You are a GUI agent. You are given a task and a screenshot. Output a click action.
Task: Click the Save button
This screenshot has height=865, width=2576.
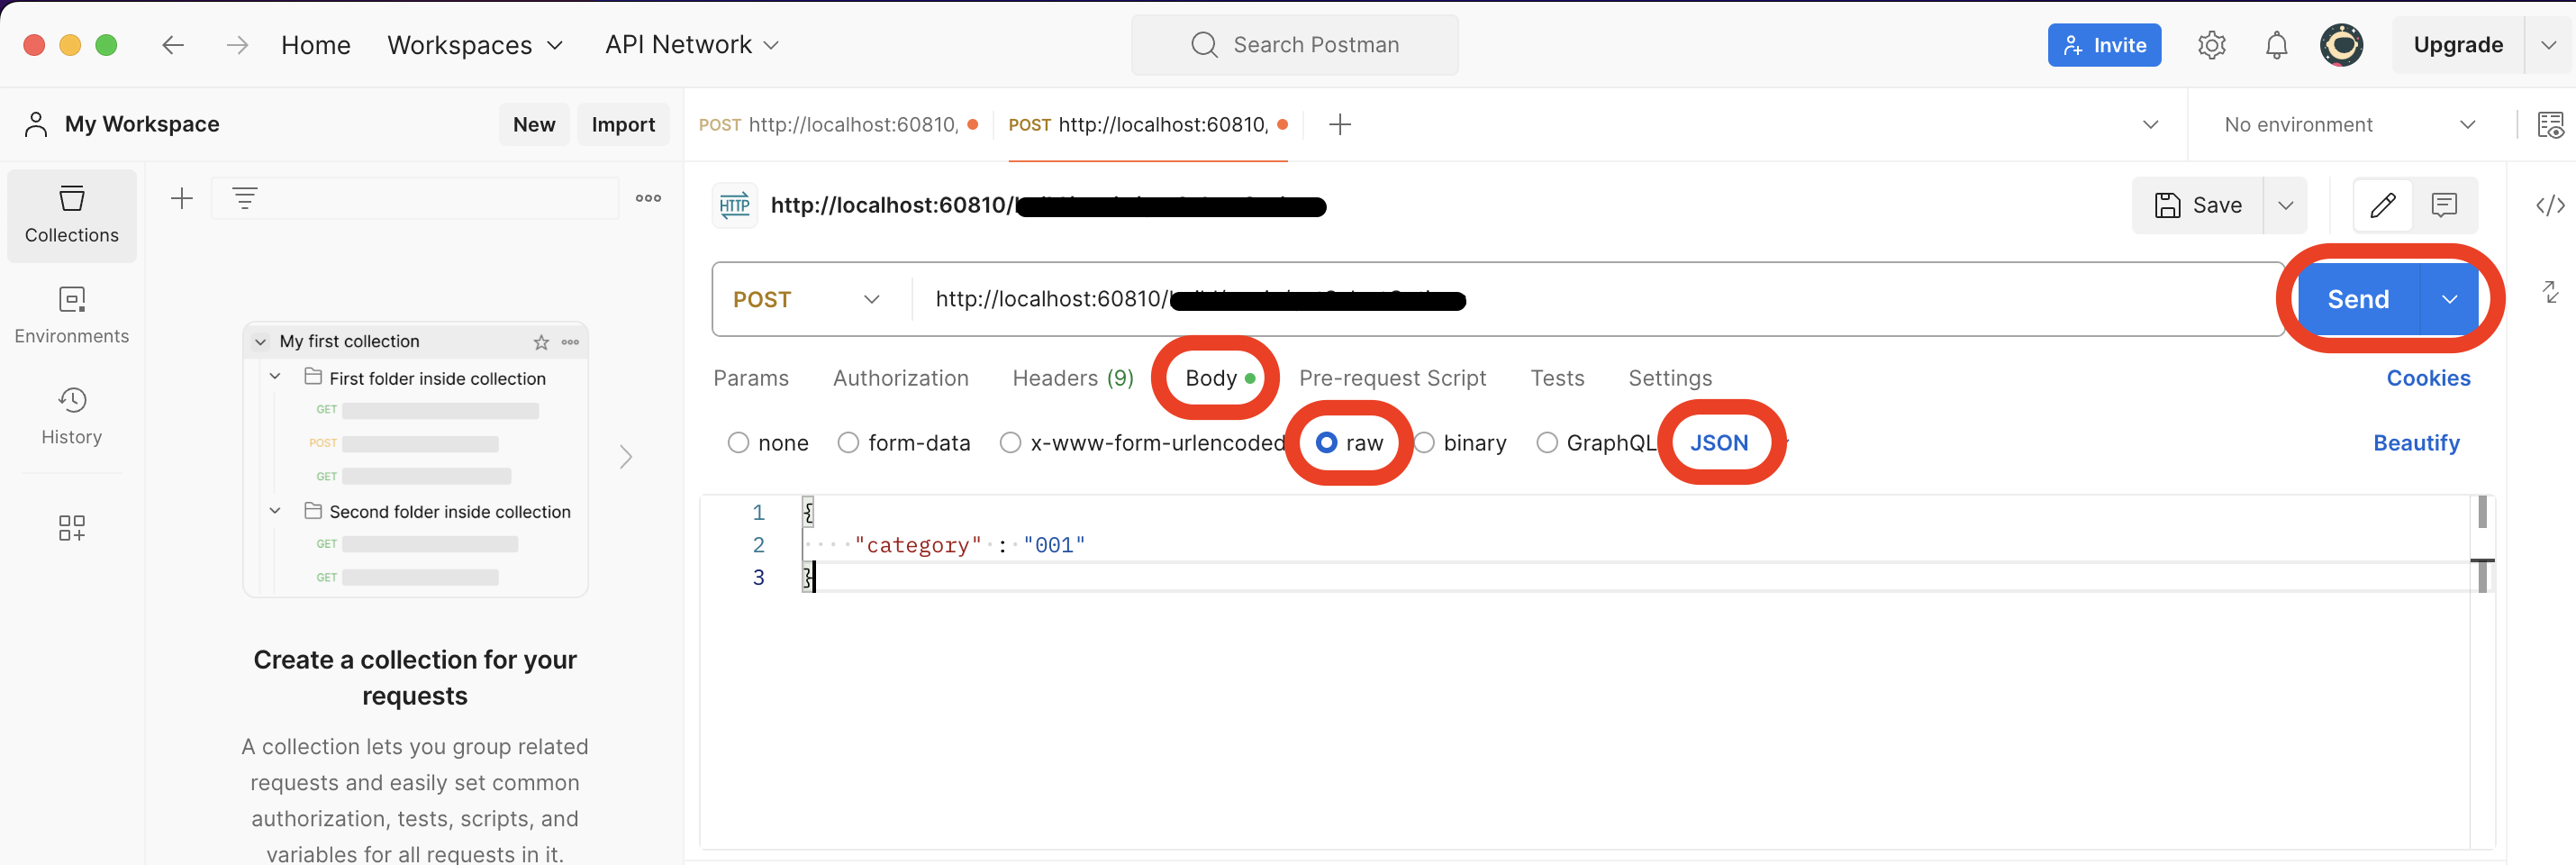pyautogui.click(x=2198, y=205)
